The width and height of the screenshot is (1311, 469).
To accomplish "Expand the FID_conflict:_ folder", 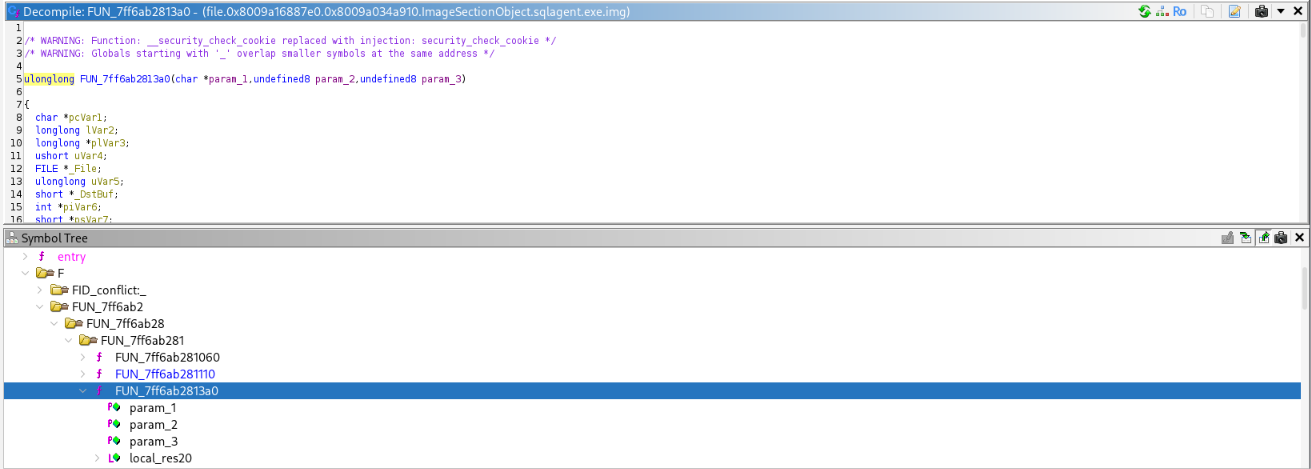I will 39,290.
